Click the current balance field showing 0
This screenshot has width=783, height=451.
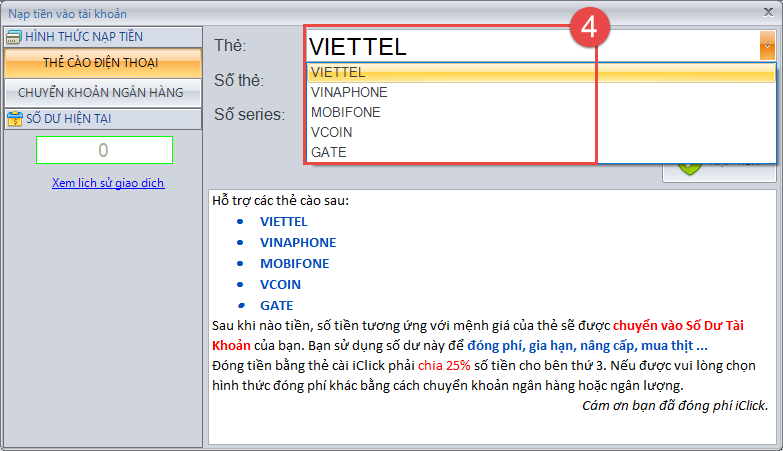coord(104,150)
